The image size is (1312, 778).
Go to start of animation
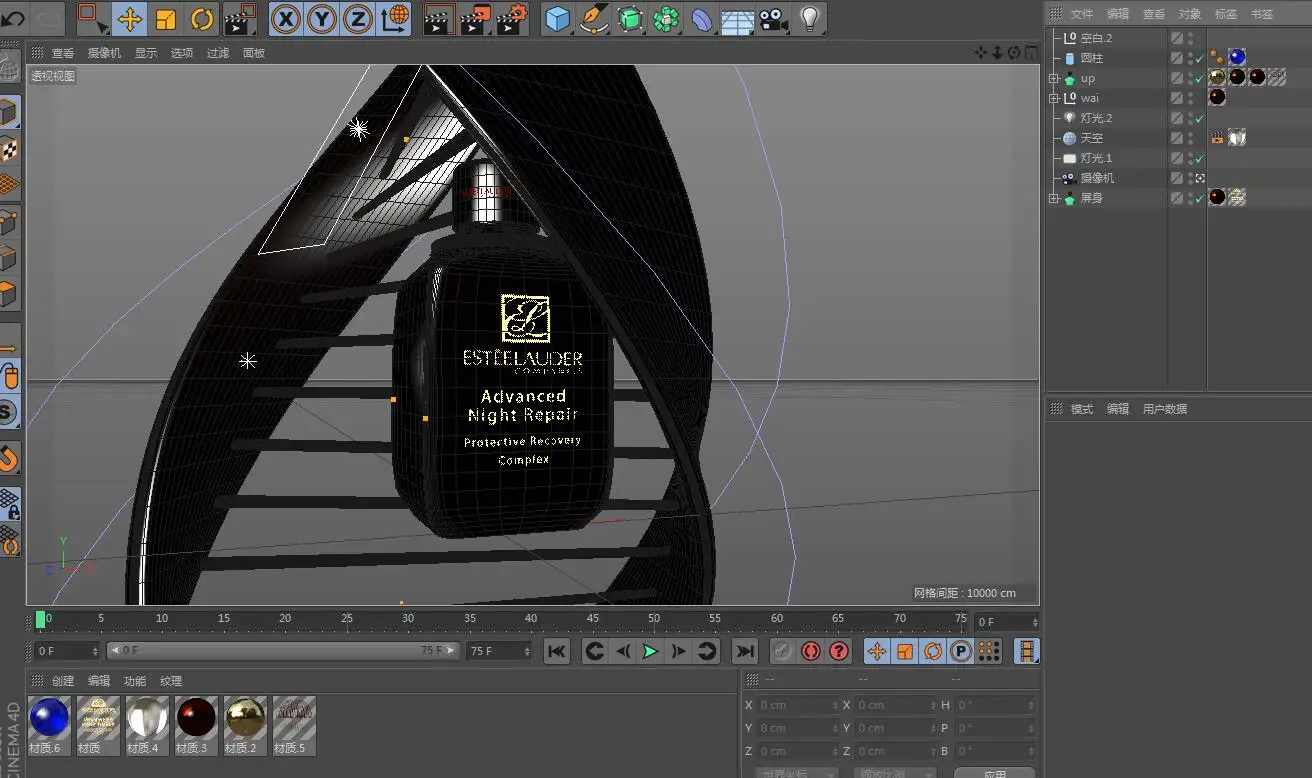[557, 651]
